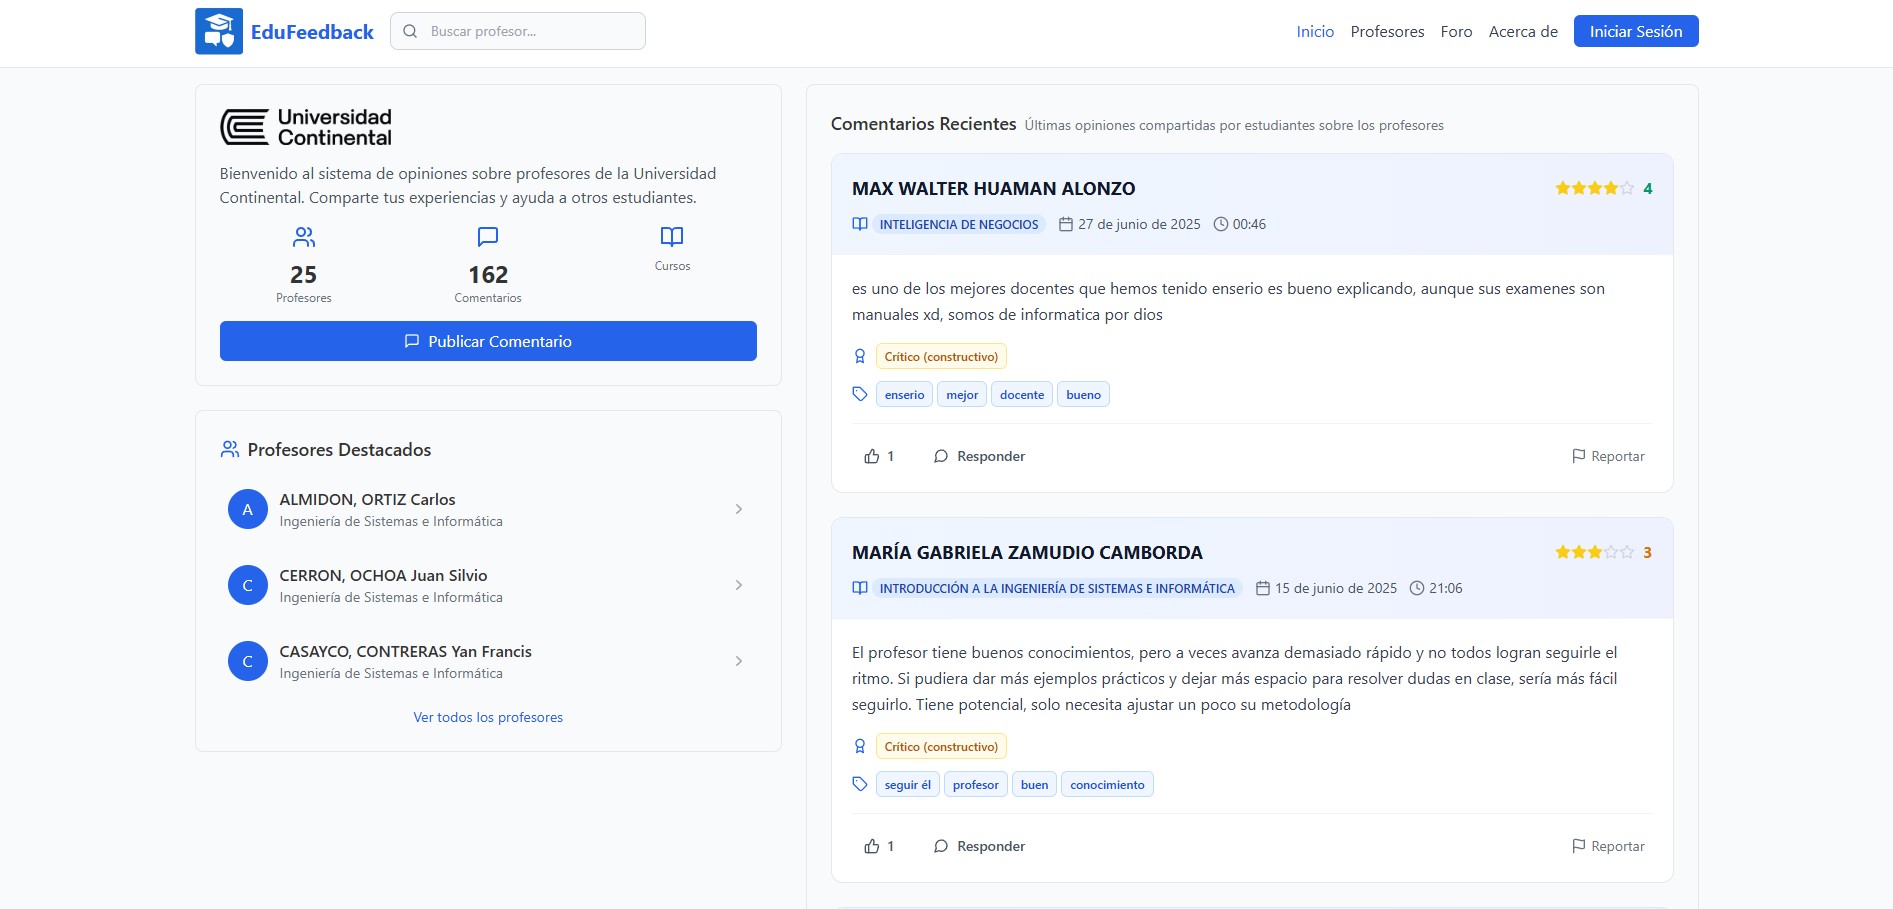Click the mejor keyword tag

pos(962,394)
